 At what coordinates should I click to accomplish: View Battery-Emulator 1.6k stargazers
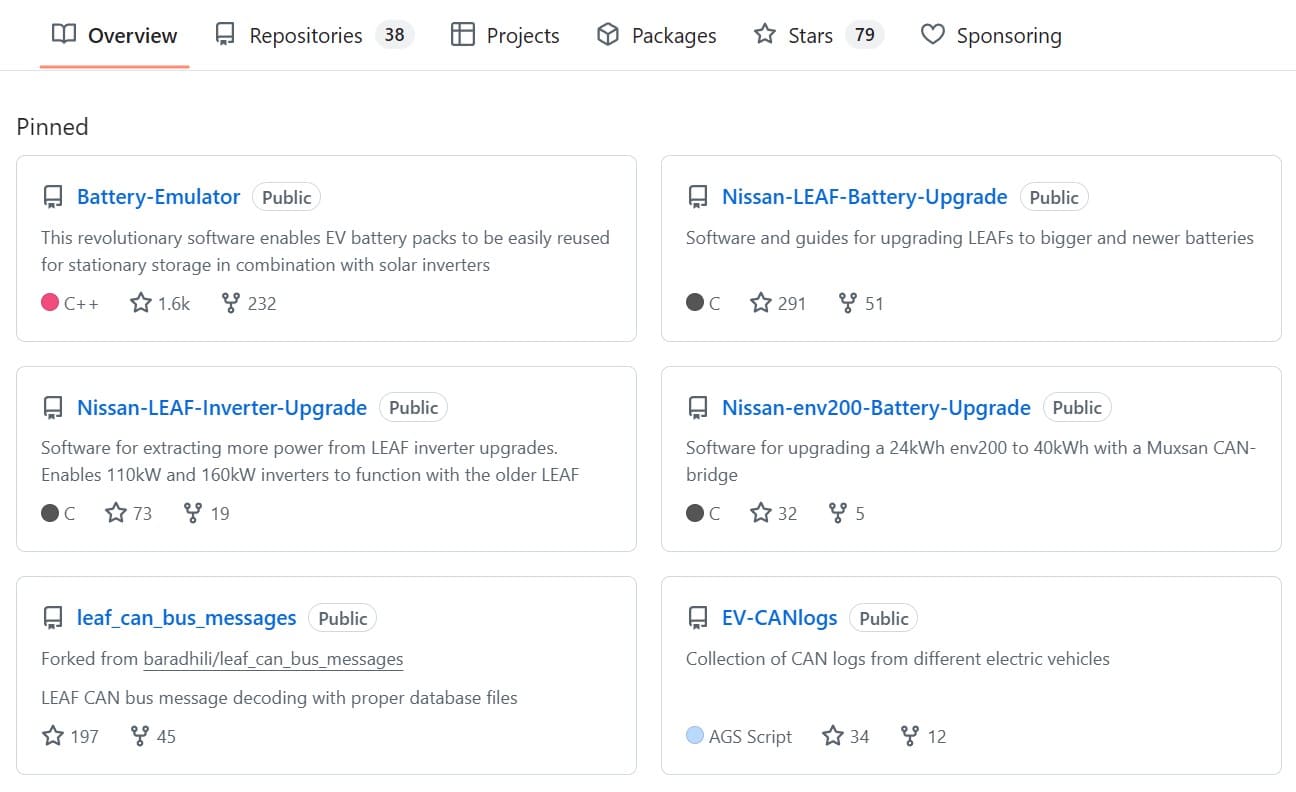coord(160,303)
